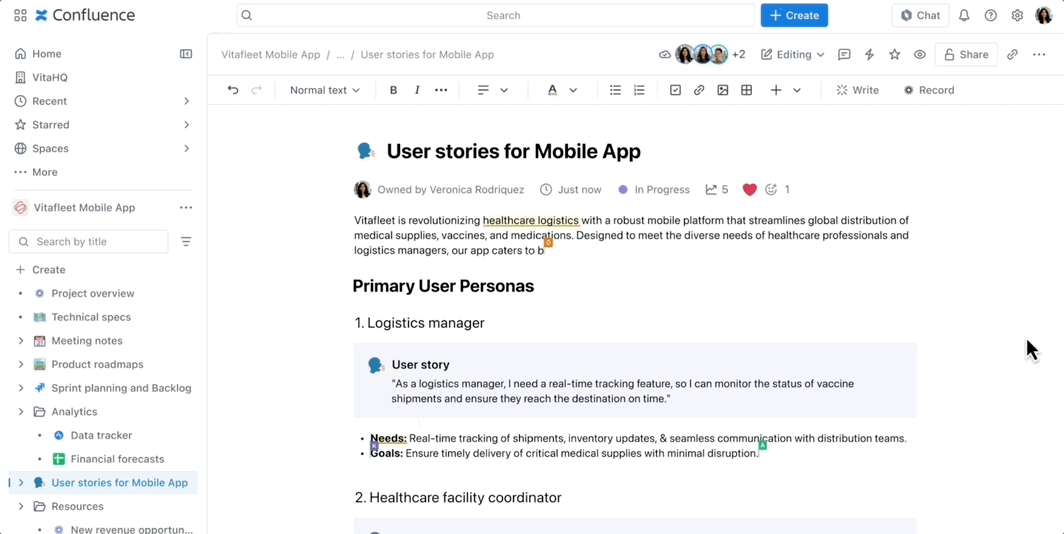Click the cloud save status icon
The height and width of the screenshot is (534, 1064).
click(665, 54)
